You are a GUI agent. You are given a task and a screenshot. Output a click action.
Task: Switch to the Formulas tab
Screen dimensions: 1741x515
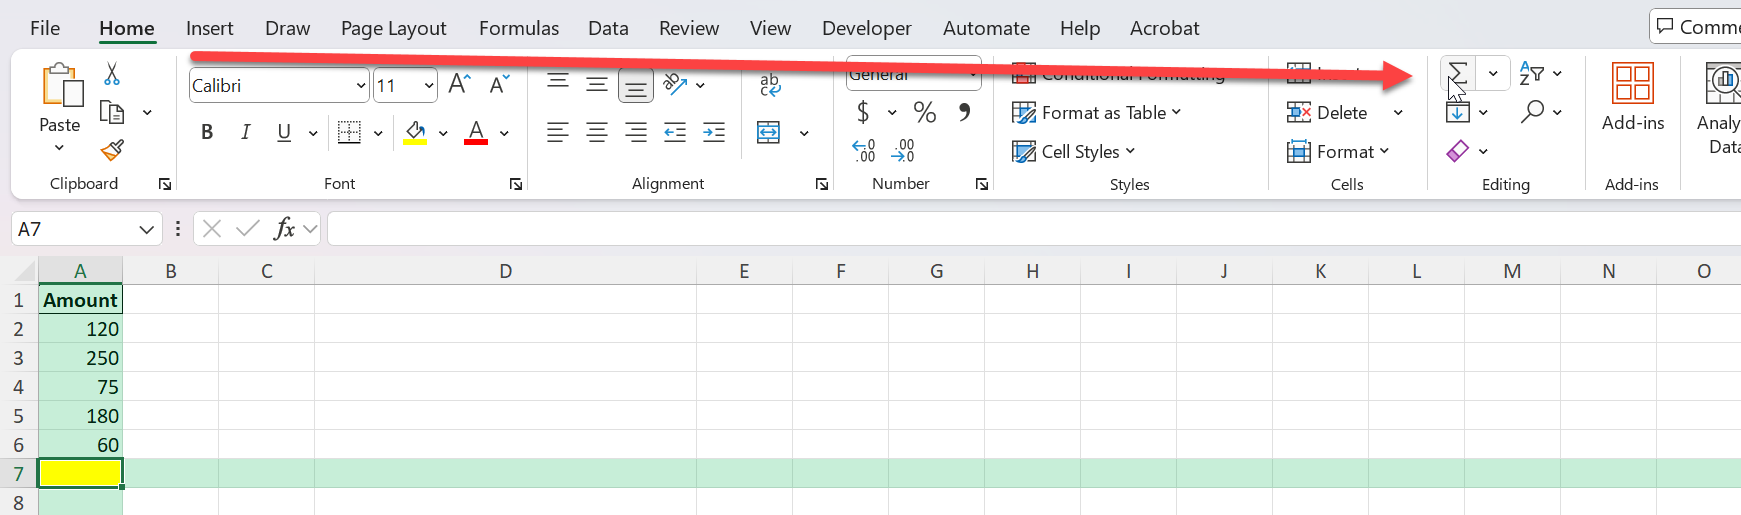[x=519, y=28]
